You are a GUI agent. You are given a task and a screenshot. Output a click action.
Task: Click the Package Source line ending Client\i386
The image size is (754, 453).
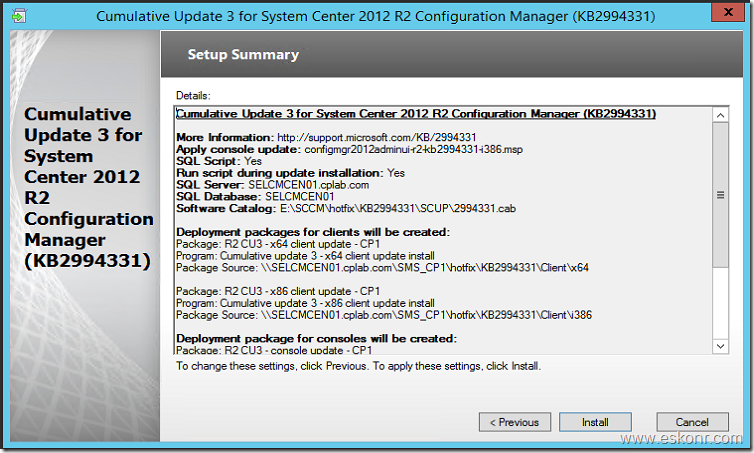384,315
